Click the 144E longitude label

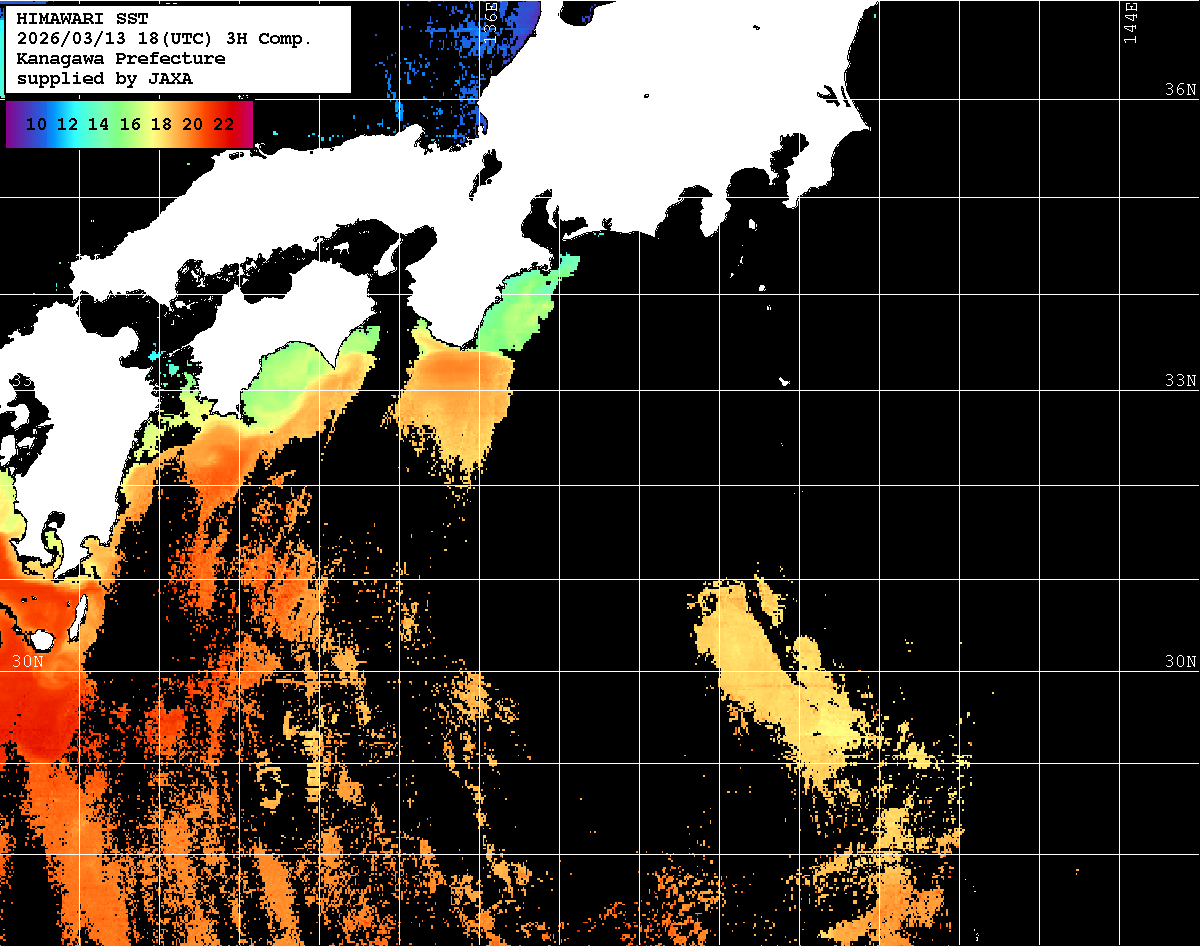click(x=1131, y=22)
